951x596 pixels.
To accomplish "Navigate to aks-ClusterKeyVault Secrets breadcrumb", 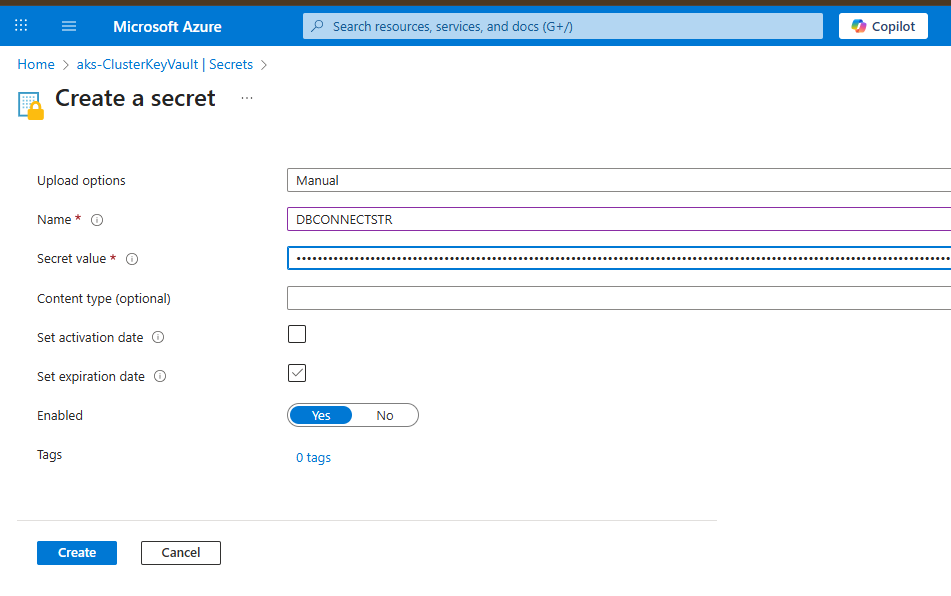I will (164, 64).
